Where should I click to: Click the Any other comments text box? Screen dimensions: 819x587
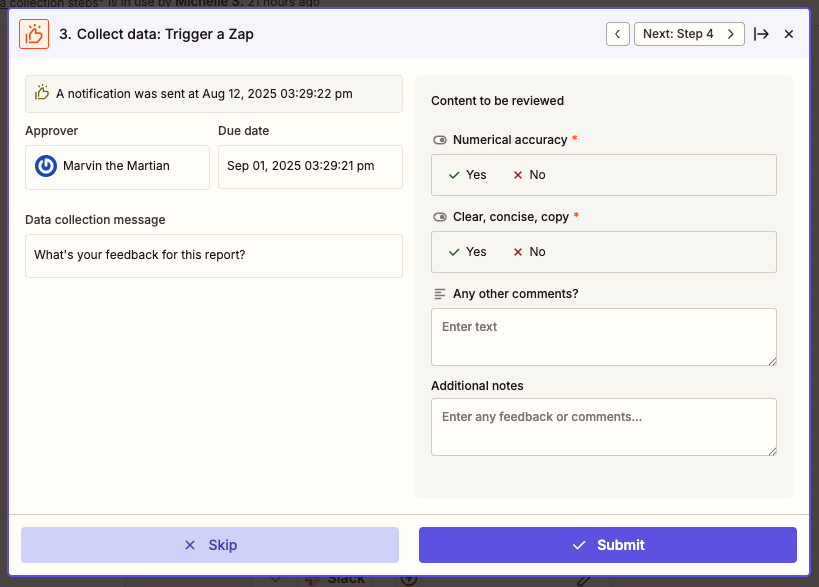pos(603,336)
